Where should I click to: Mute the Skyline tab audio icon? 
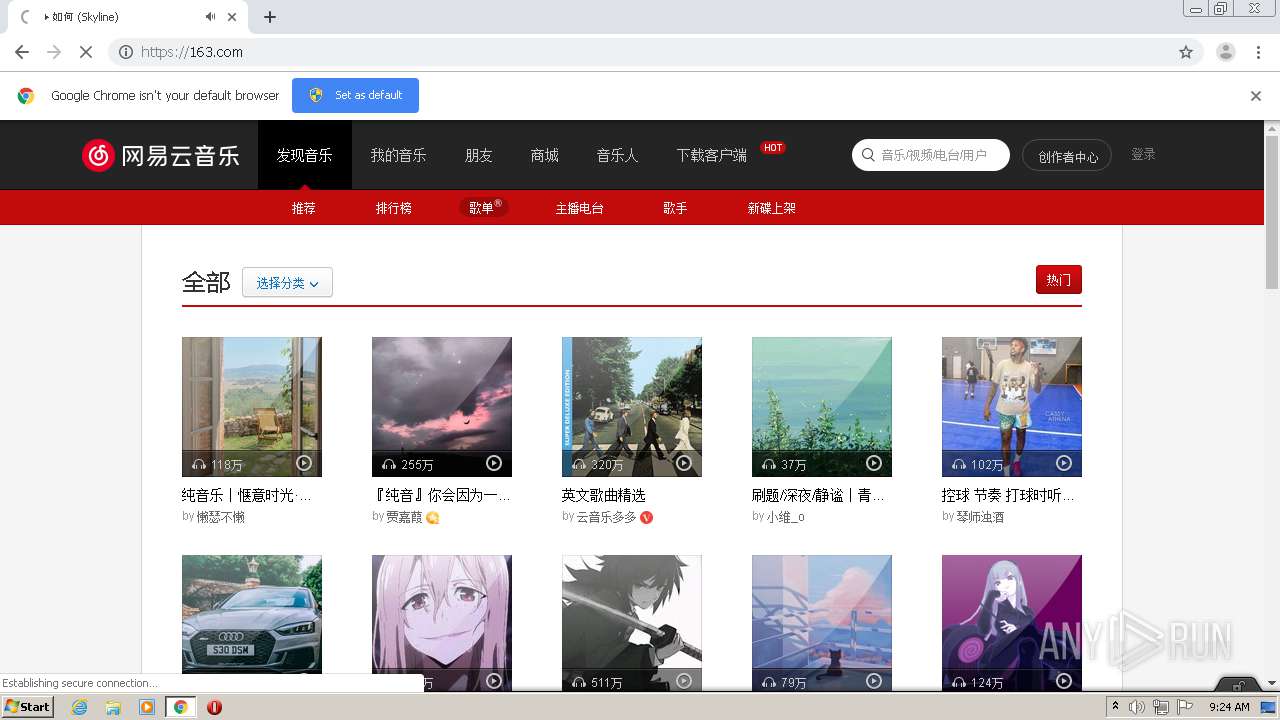pyautogui.click(x=210, y=17)
